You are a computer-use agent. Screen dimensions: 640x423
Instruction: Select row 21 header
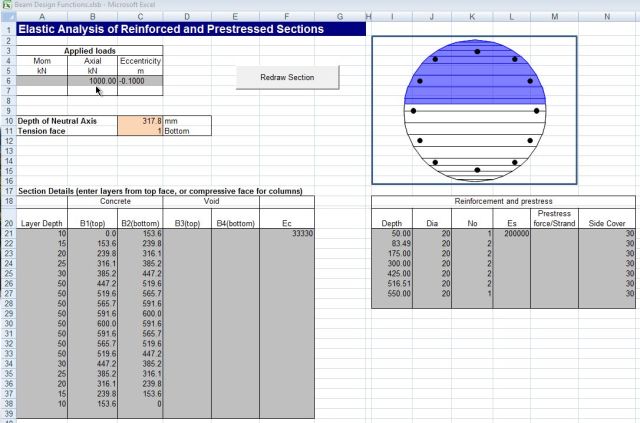click(9, 234)
